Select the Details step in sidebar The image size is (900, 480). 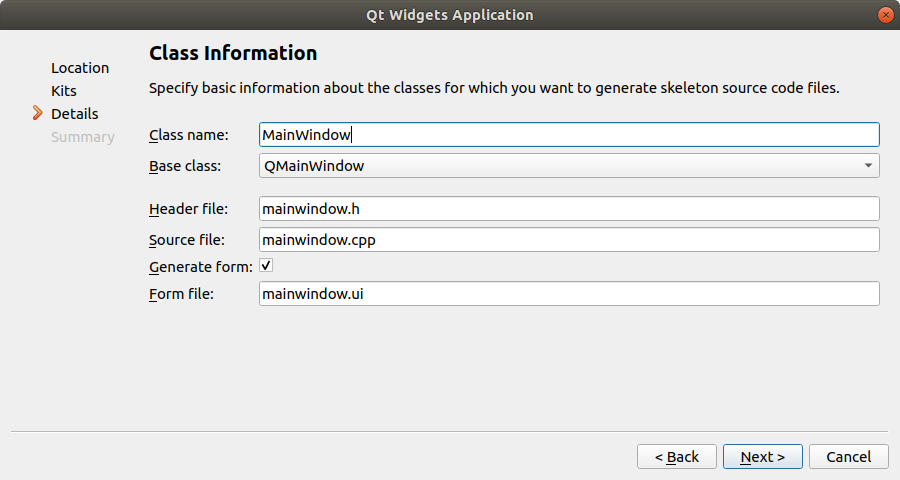pos(75,114)
